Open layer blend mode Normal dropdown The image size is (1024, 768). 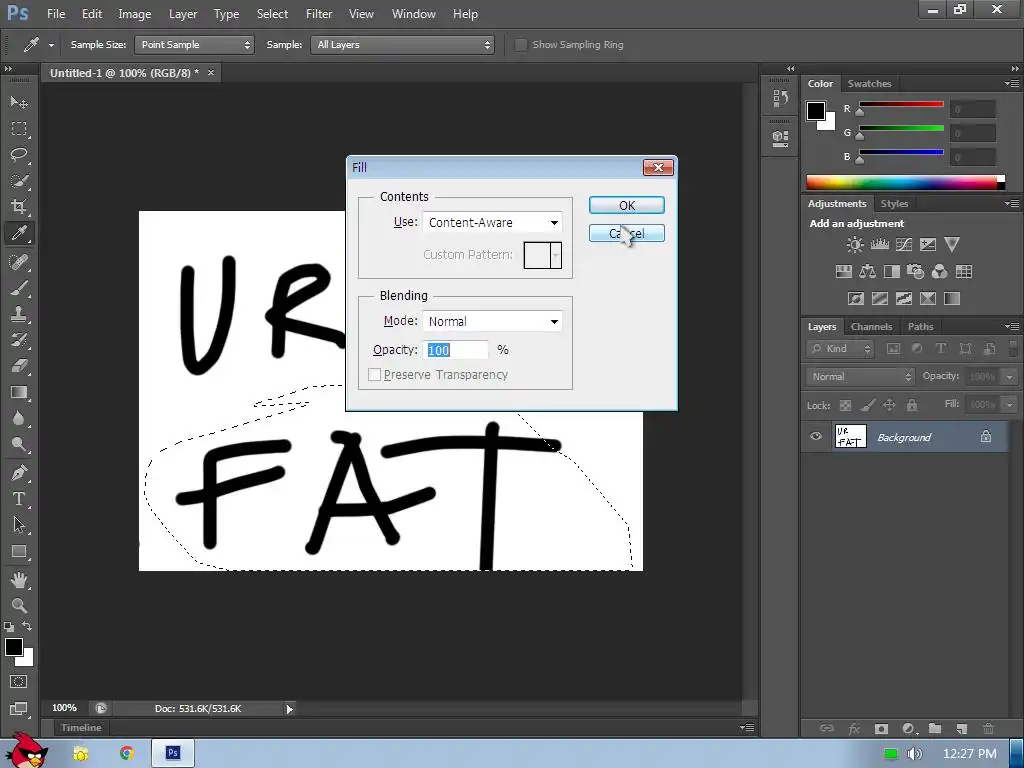pos(859,376)
